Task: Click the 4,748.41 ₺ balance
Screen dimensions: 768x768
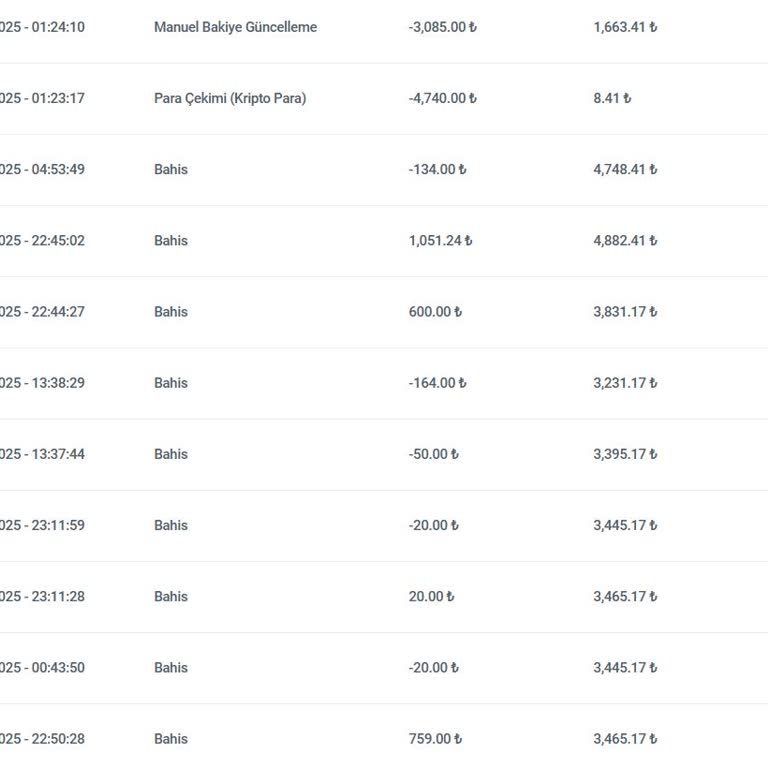Action: pyautogui.click(x=625, y=169)
